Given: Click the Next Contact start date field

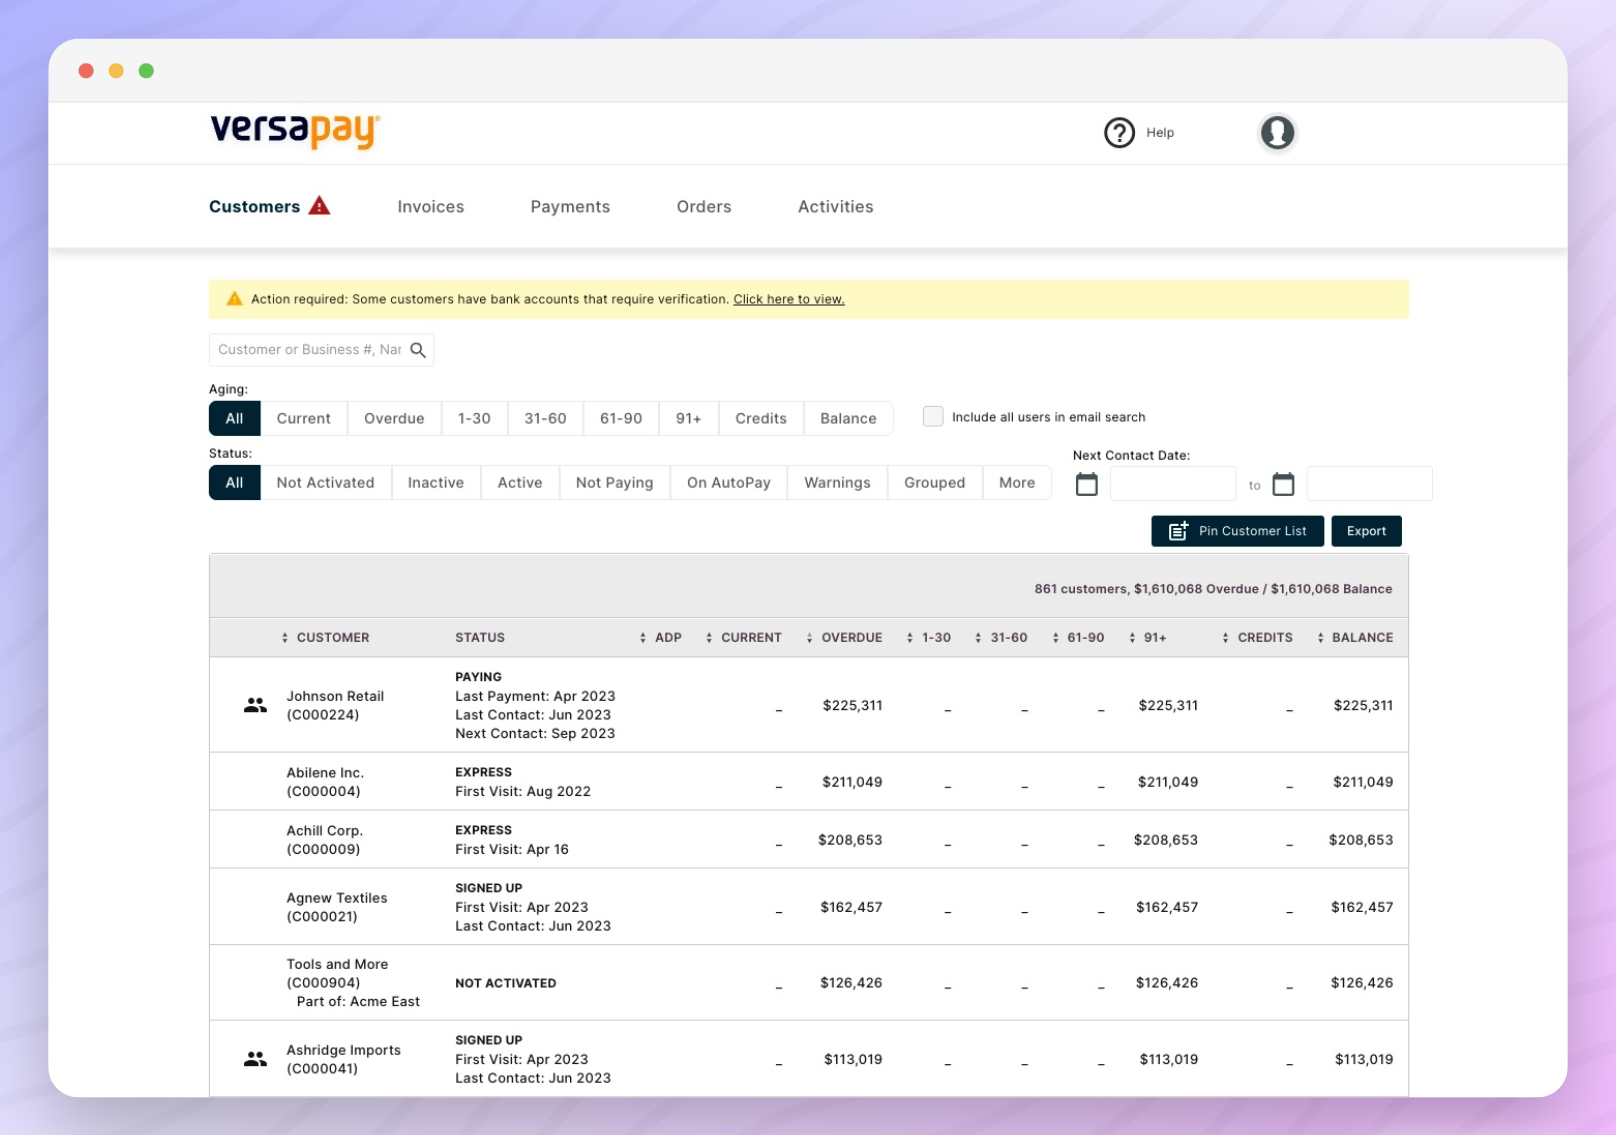Looking at the screenshot, I should [1172, 484].
